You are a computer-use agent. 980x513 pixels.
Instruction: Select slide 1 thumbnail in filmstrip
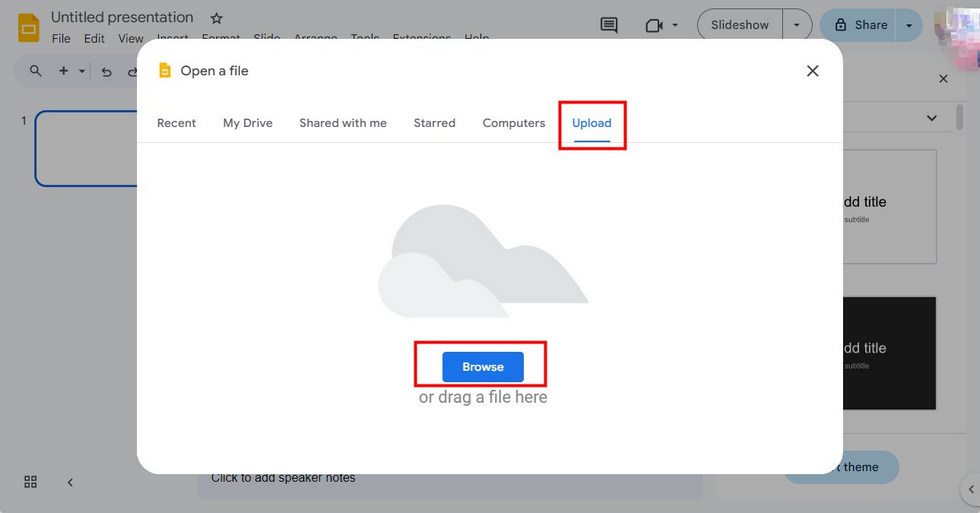86,148
